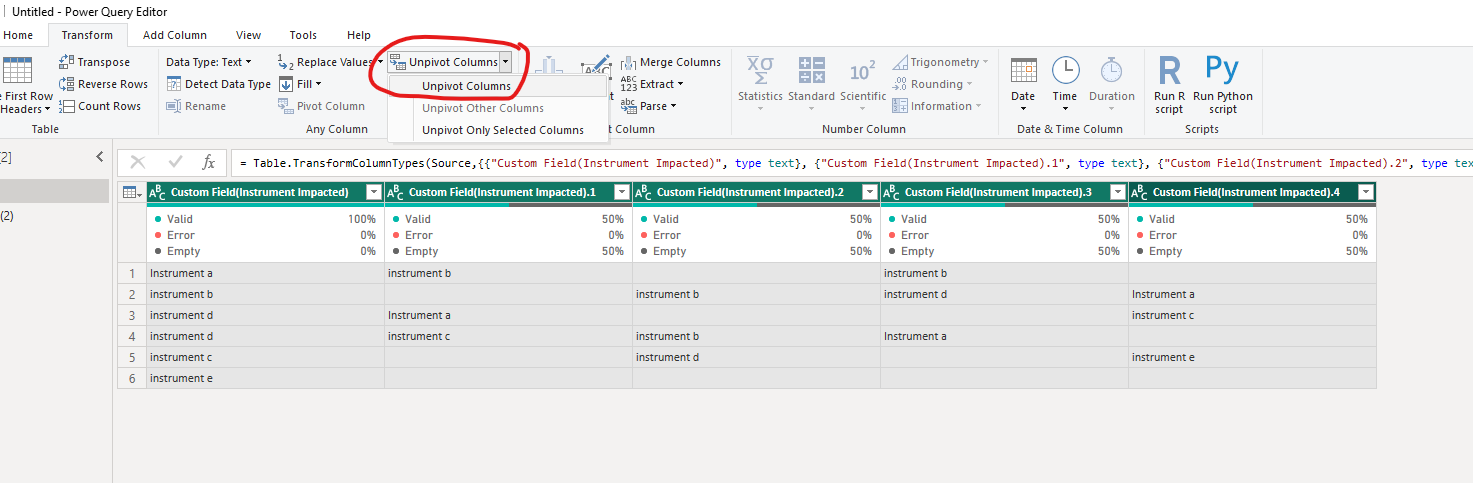Click the 'instrument e' cell in row 6
This screenshot has height=483, width=1473.
(x=265, y=378)
